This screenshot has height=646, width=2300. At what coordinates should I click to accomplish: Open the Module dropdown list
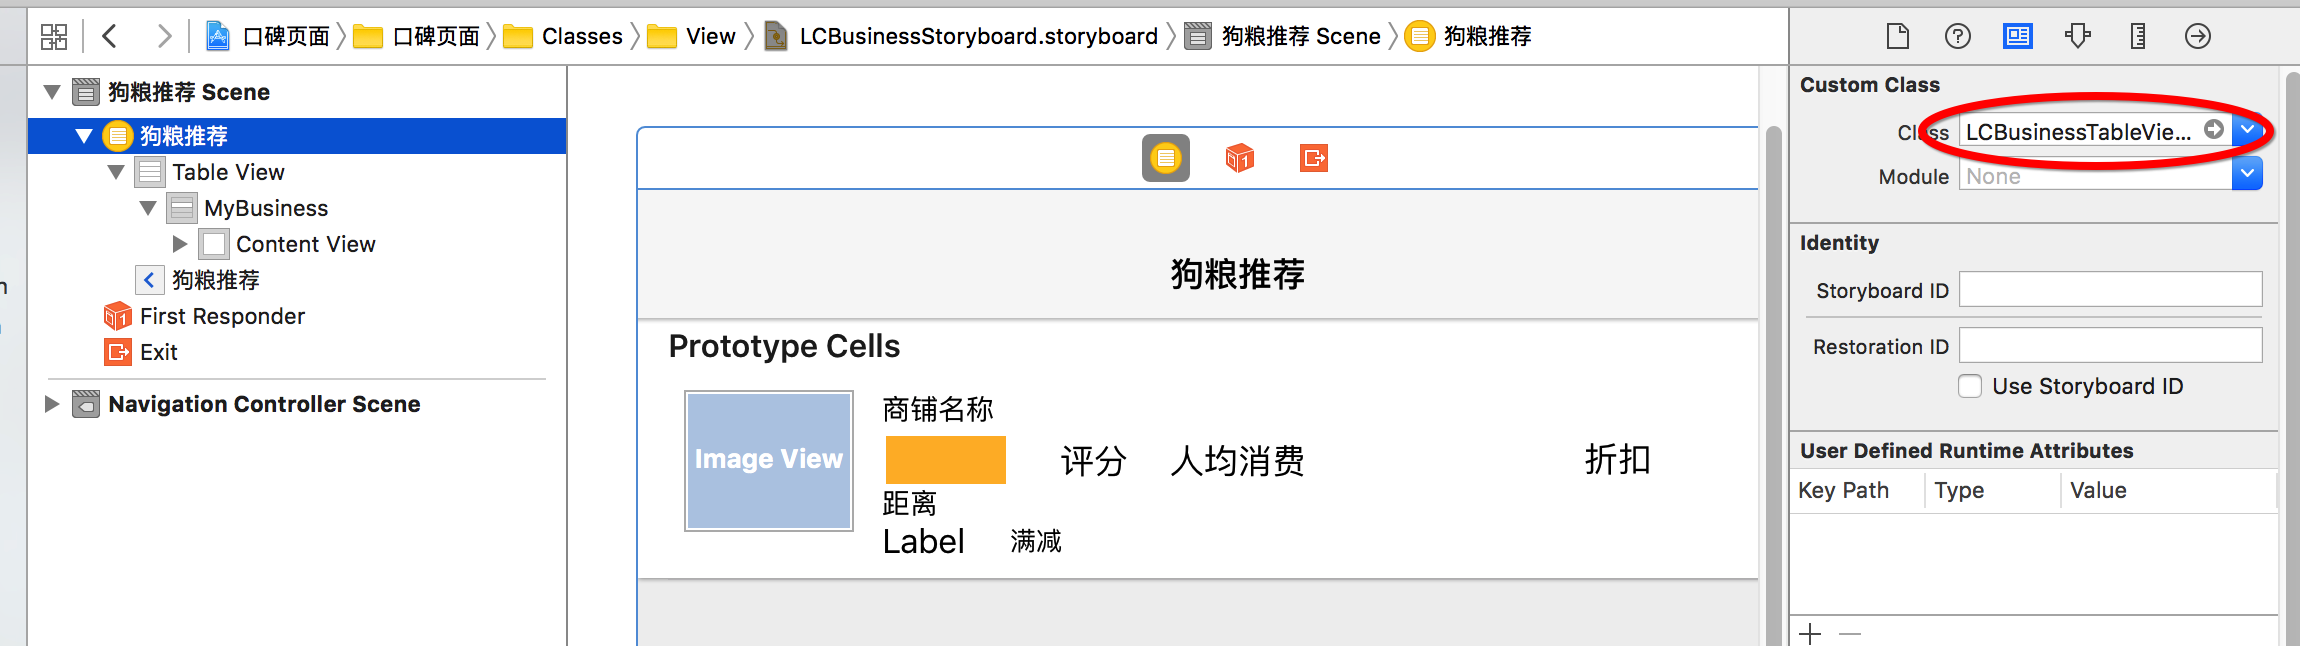(2247, 175)
